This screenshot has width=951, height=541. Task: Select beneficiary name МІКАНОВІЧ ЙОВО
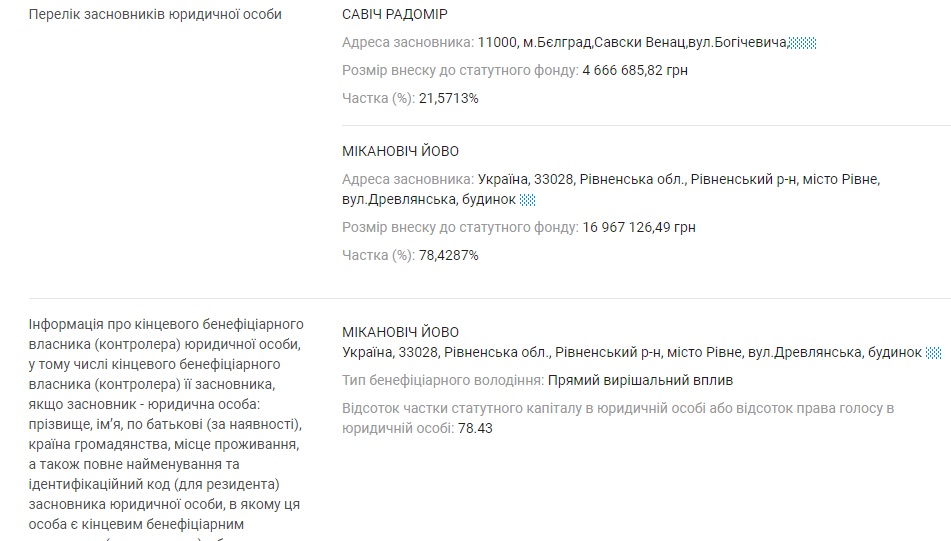400,332
